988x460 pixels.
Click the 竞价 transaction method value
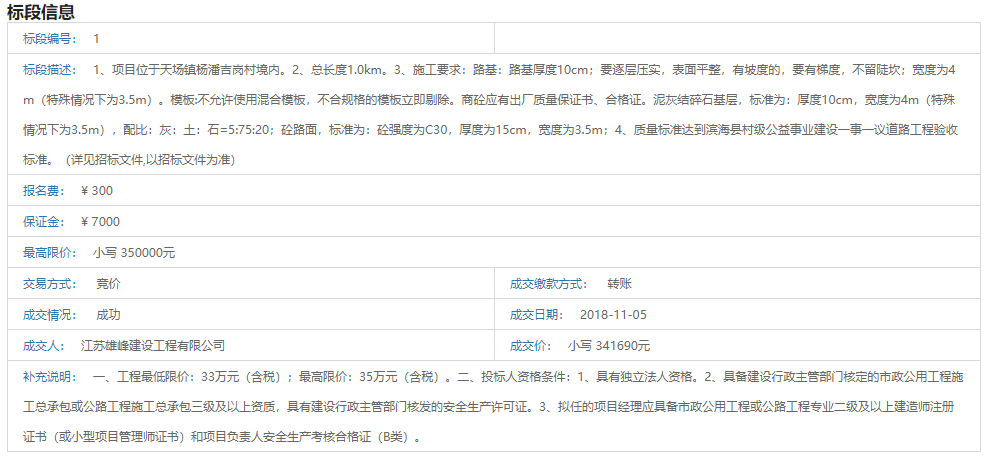click(108, 284)
